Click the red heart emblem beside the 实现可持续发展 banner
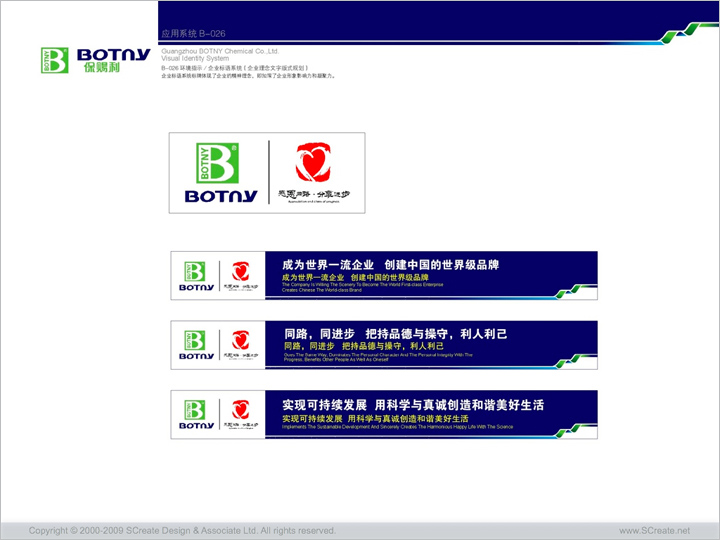This screenshot has width=720, height=540. pos(241,410)
